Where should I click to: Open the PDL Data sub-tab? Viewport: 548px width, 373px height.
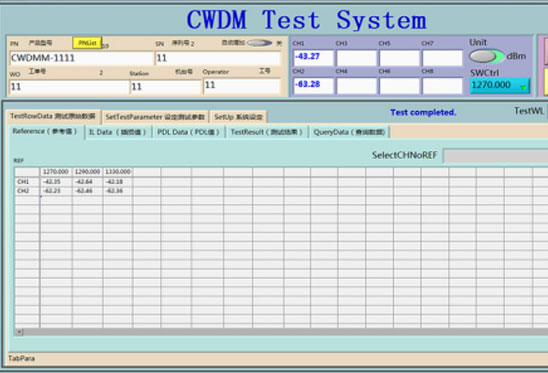(x=189, y=132)
